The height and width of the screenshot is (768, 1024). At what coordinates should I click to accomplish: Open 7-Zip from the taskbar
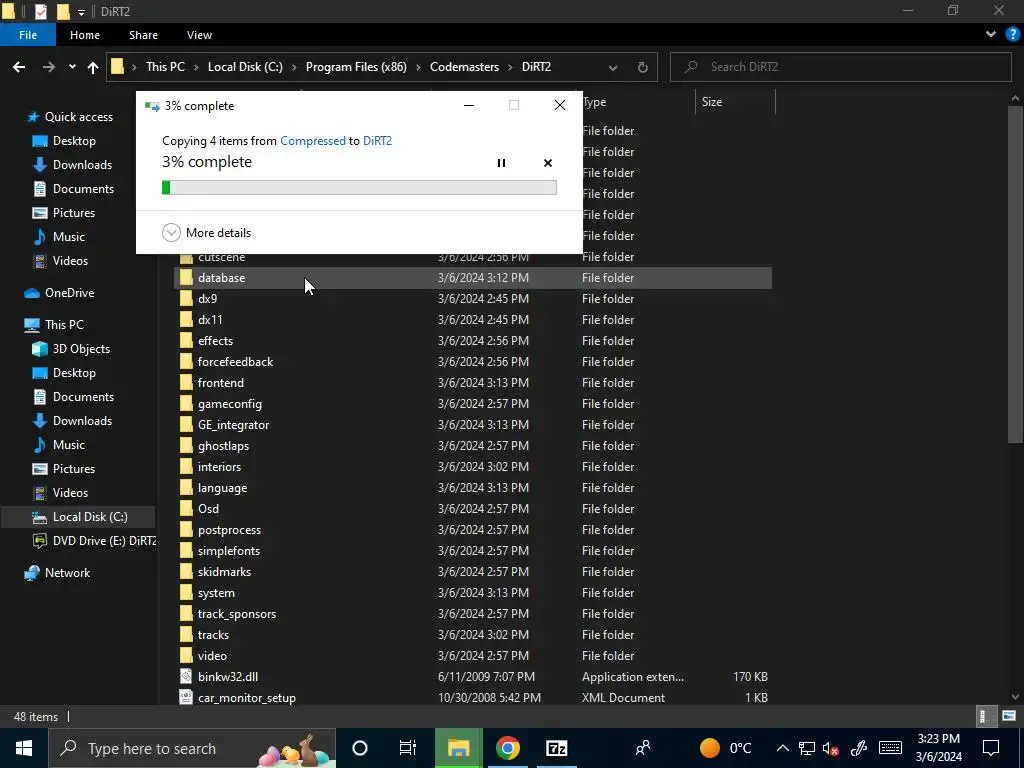click(556, 748)
